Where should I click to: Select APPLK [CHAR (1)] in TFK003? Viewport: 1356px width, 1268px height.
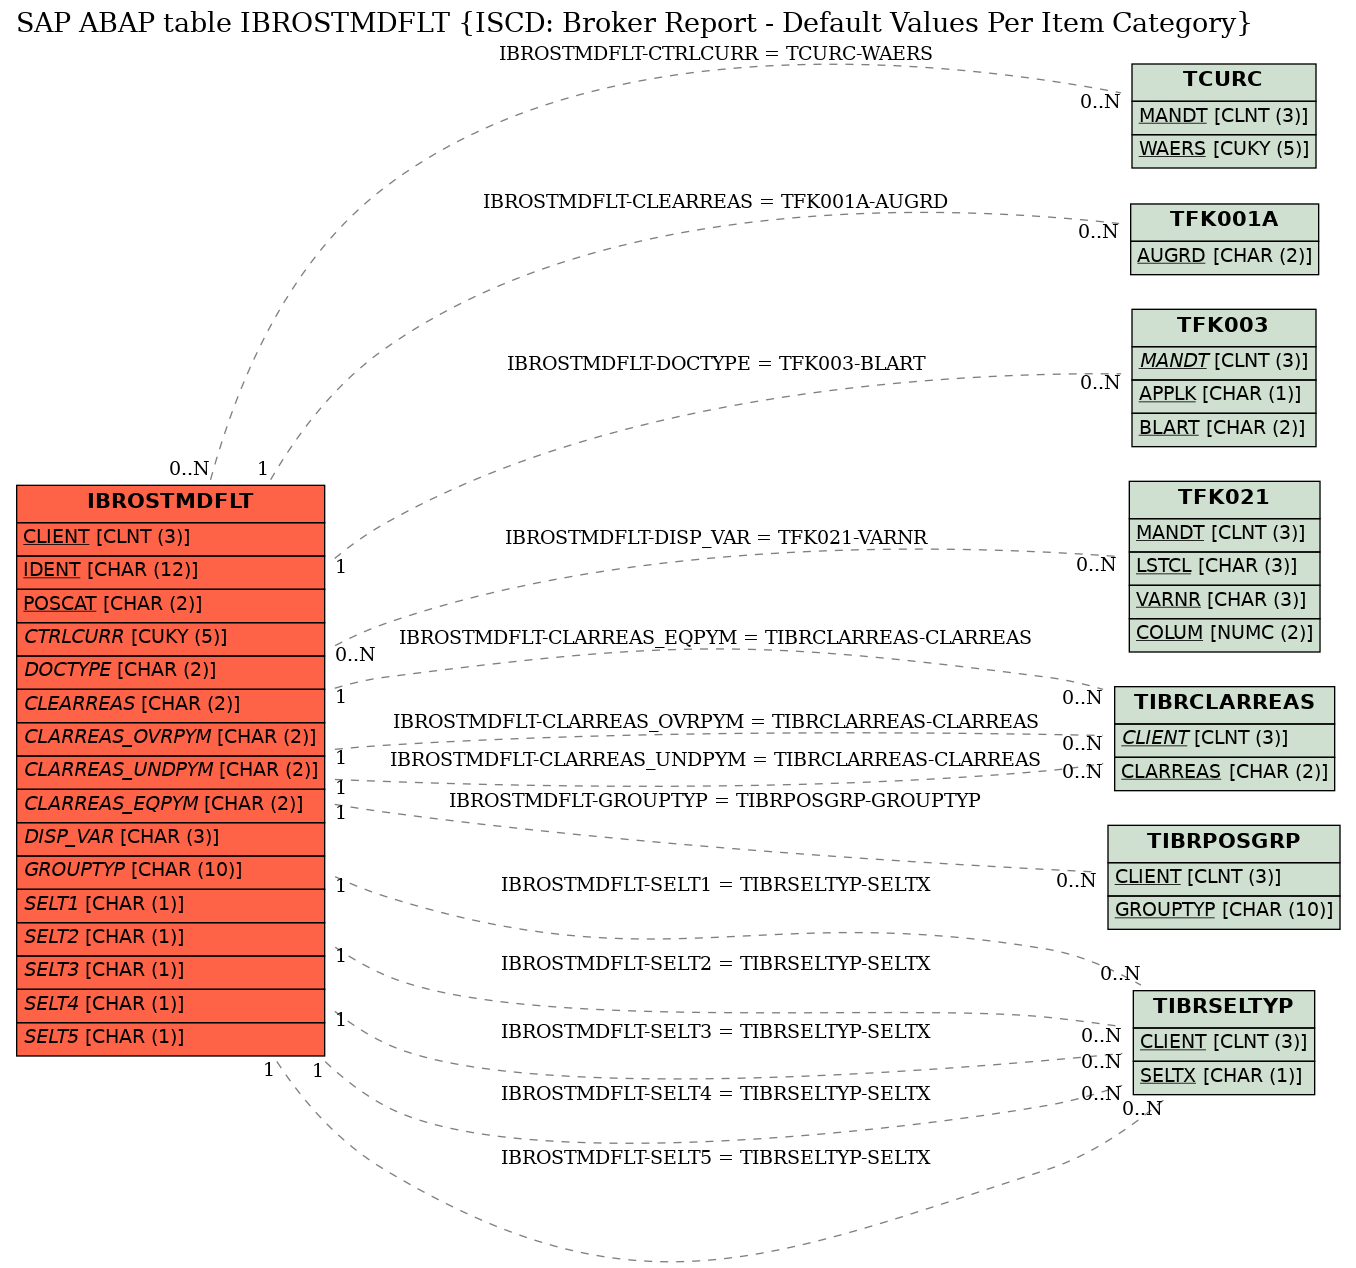pyautogui.click(x=1223, y=395)
